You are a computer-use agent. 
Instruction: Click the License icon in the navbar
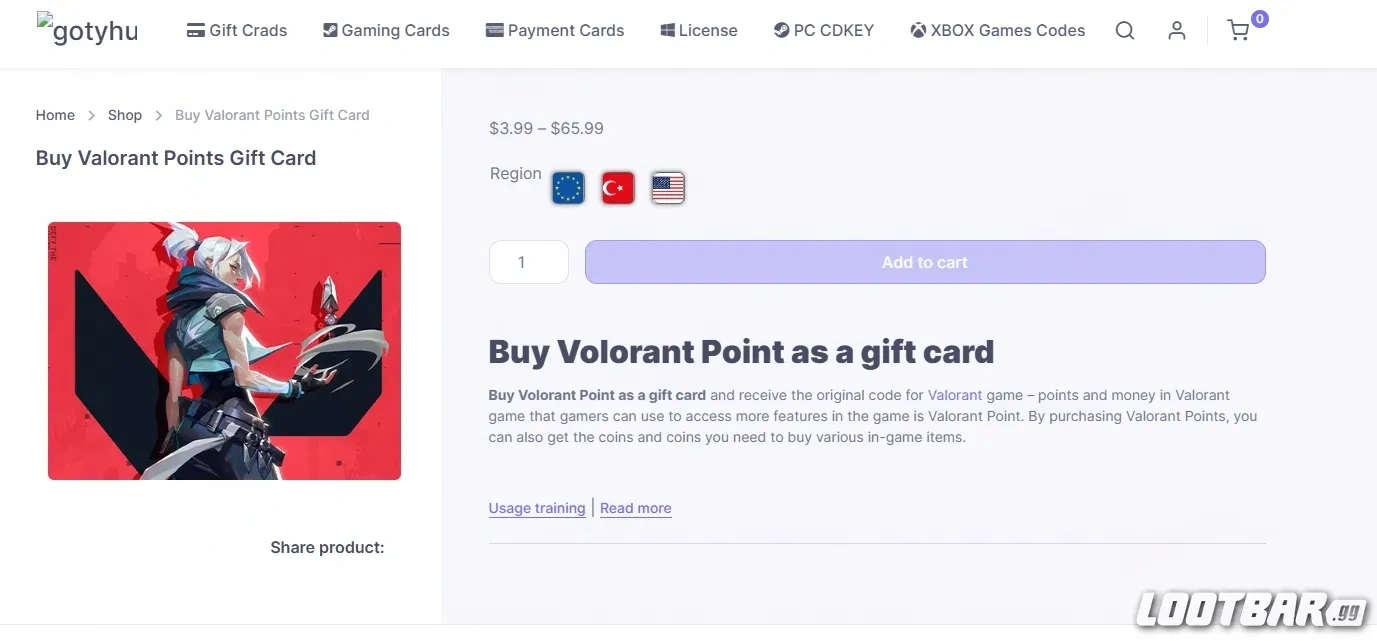[x=666, y=29]
